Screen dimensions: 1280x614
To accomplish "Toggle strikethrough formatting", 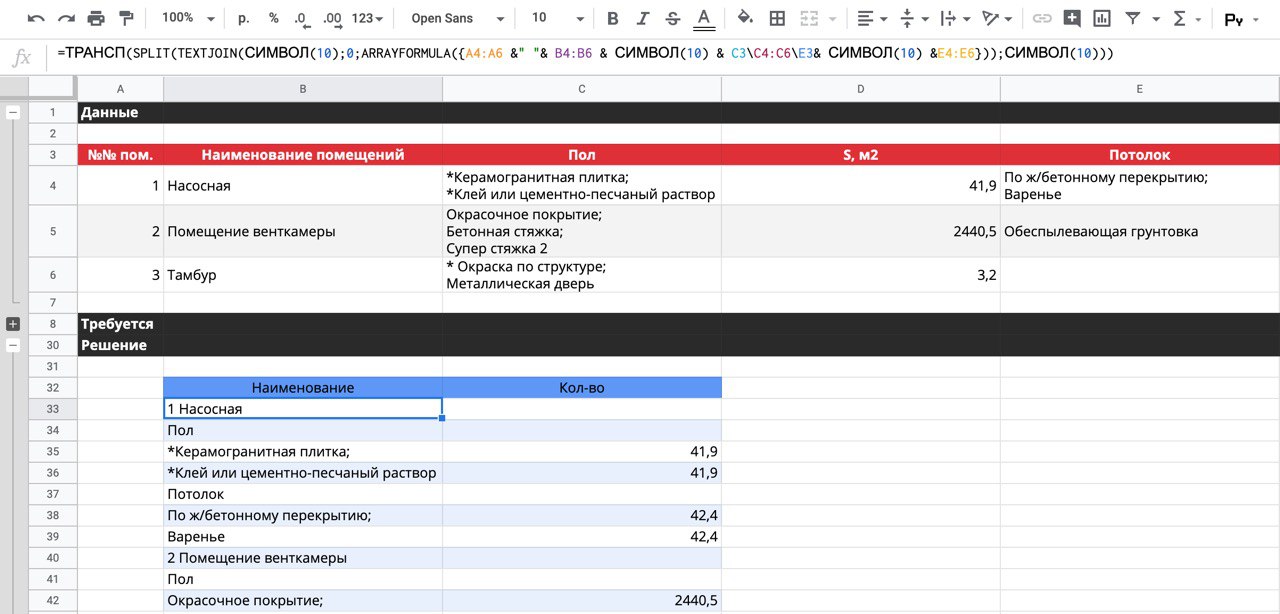I will (x=673, y=18).
